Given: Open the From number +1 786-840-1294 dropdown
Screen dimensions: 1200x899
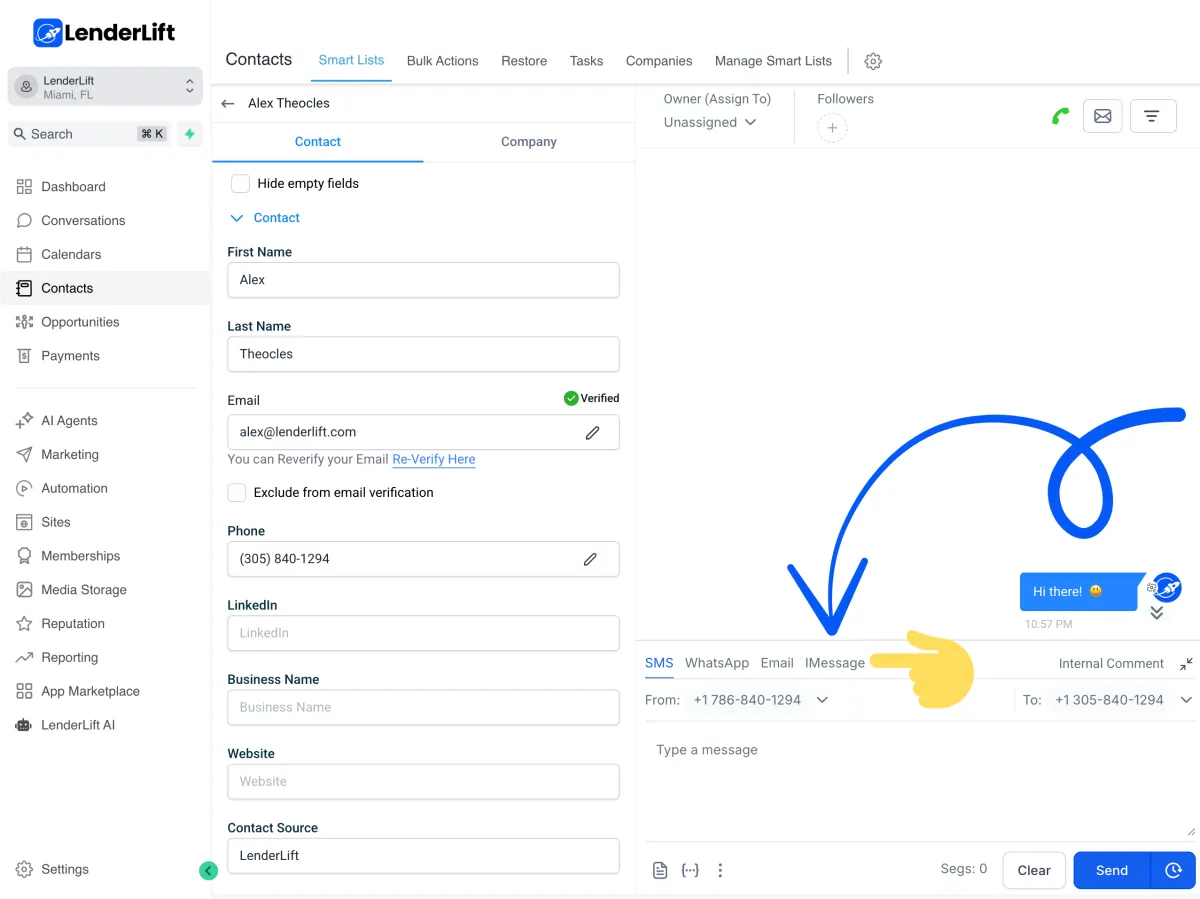Looking at the screenshot, I should (x=761, y=700).
